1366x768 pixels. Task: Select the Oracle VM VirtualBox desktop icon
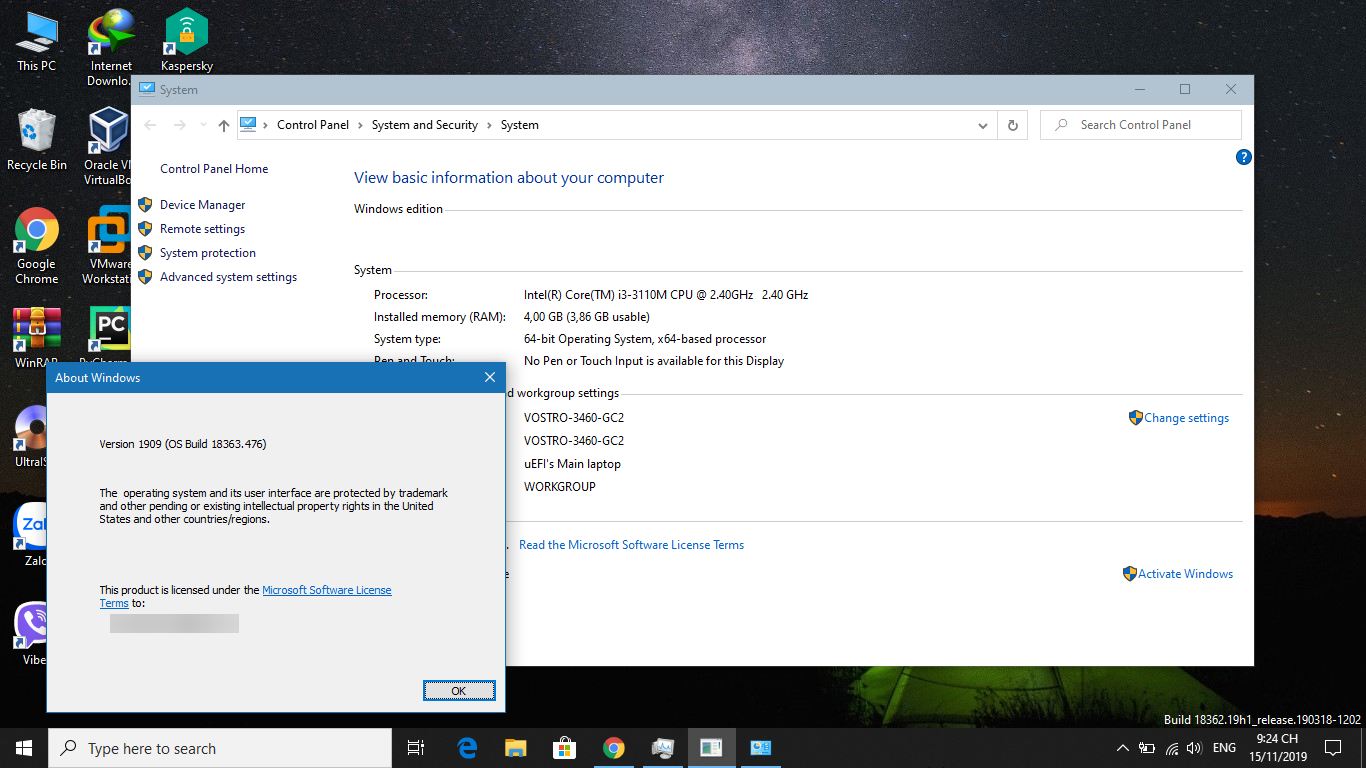click(107, 147)
